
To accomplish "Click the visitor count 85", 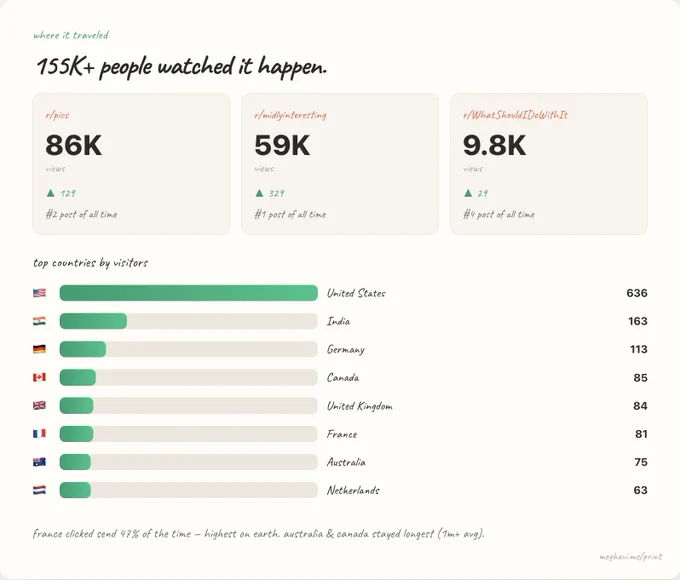I will (640, 378).
